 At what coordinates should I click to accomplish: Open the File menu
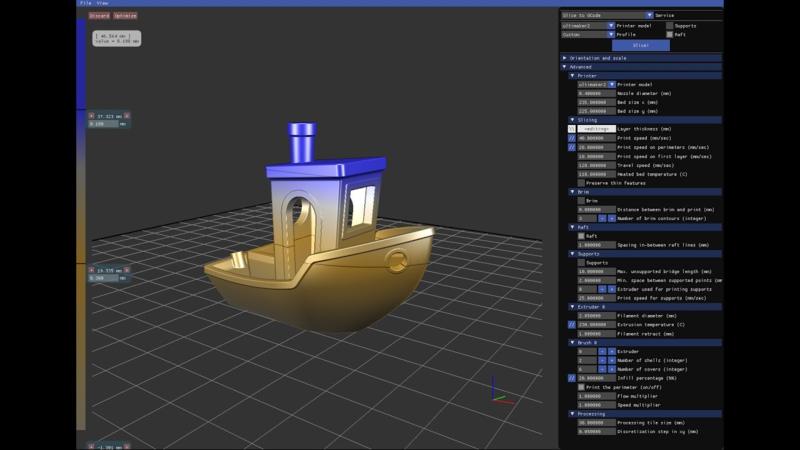(x=85, y=4)
